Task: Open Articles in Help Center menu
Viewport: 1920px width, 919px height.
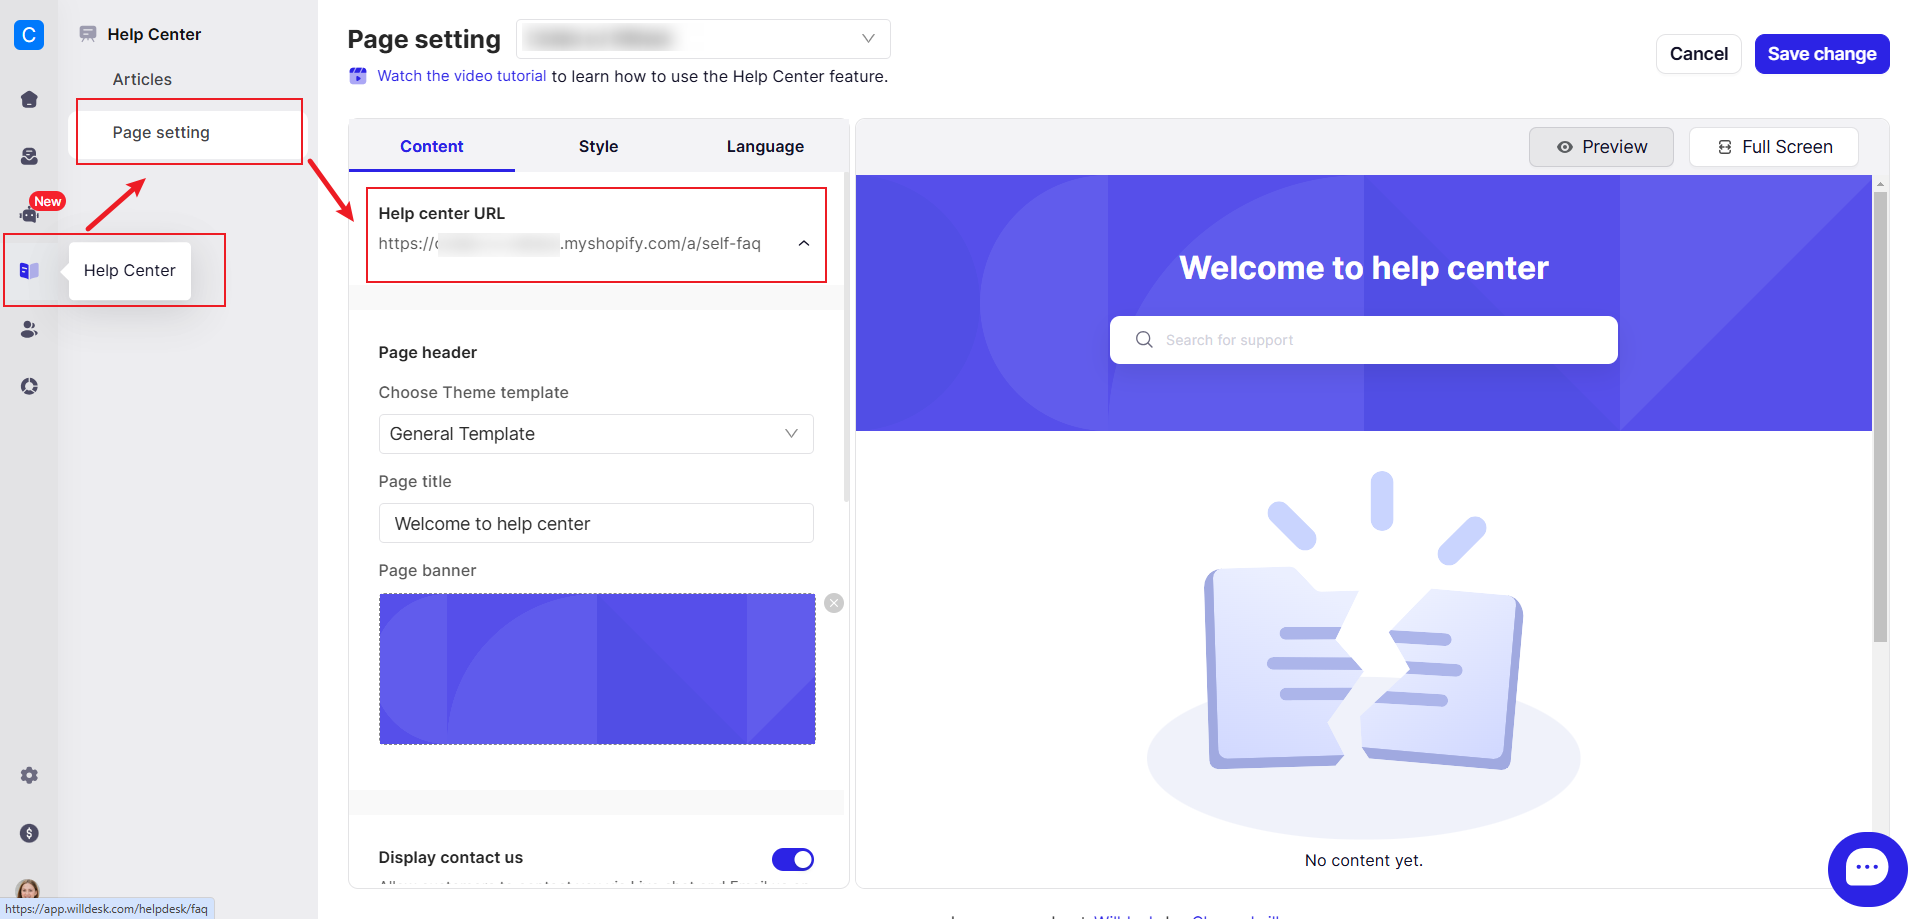Action: 142,79
